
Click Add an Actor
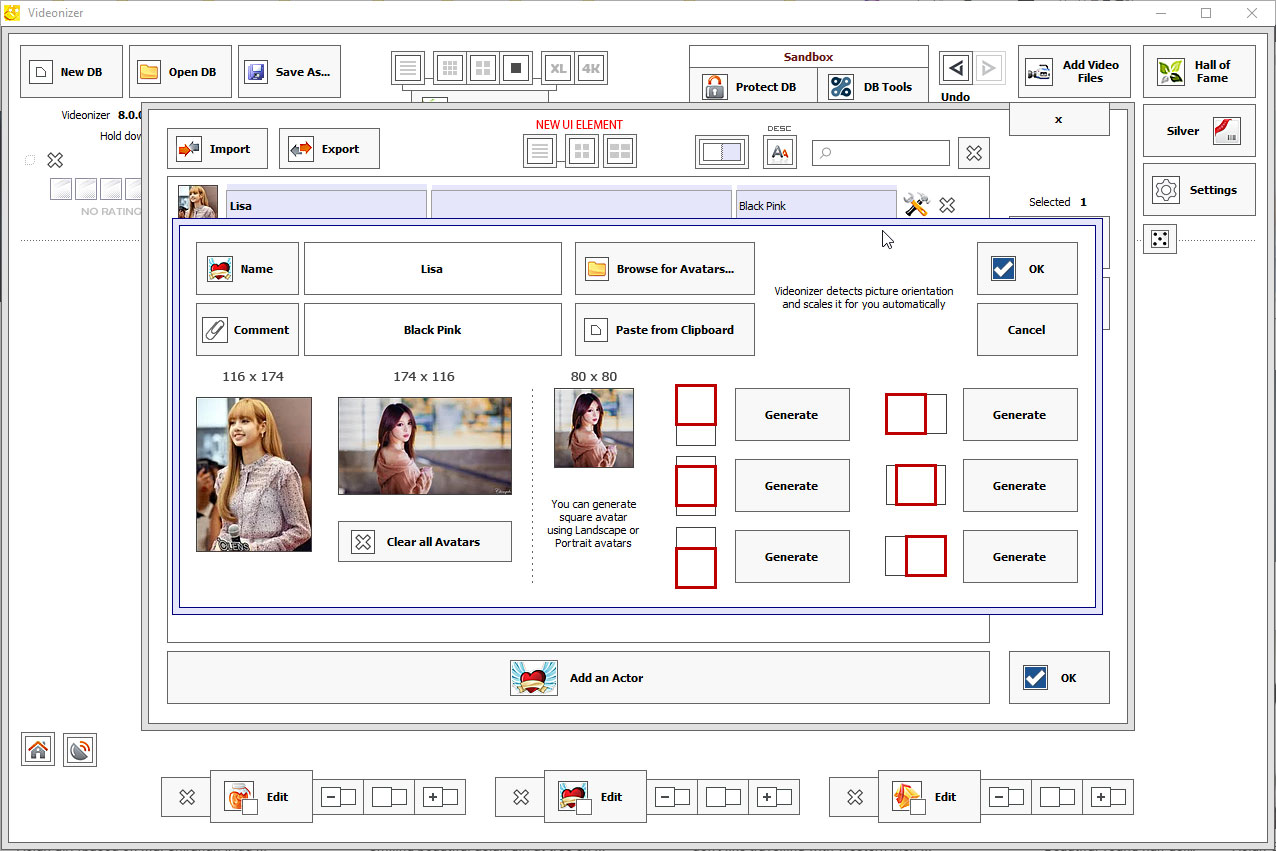click(x=578, y=678)
